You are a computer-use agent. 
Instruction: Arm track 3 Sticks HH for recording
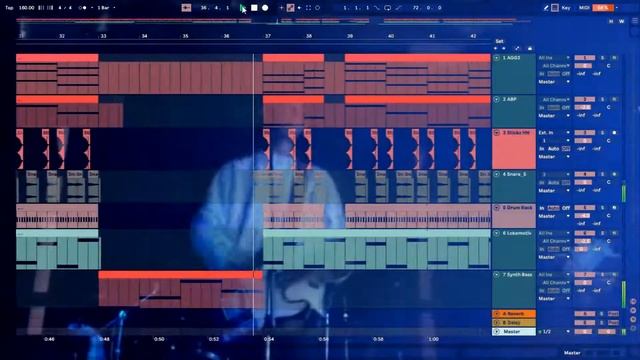pyautogui.click(x=614, y=133)
